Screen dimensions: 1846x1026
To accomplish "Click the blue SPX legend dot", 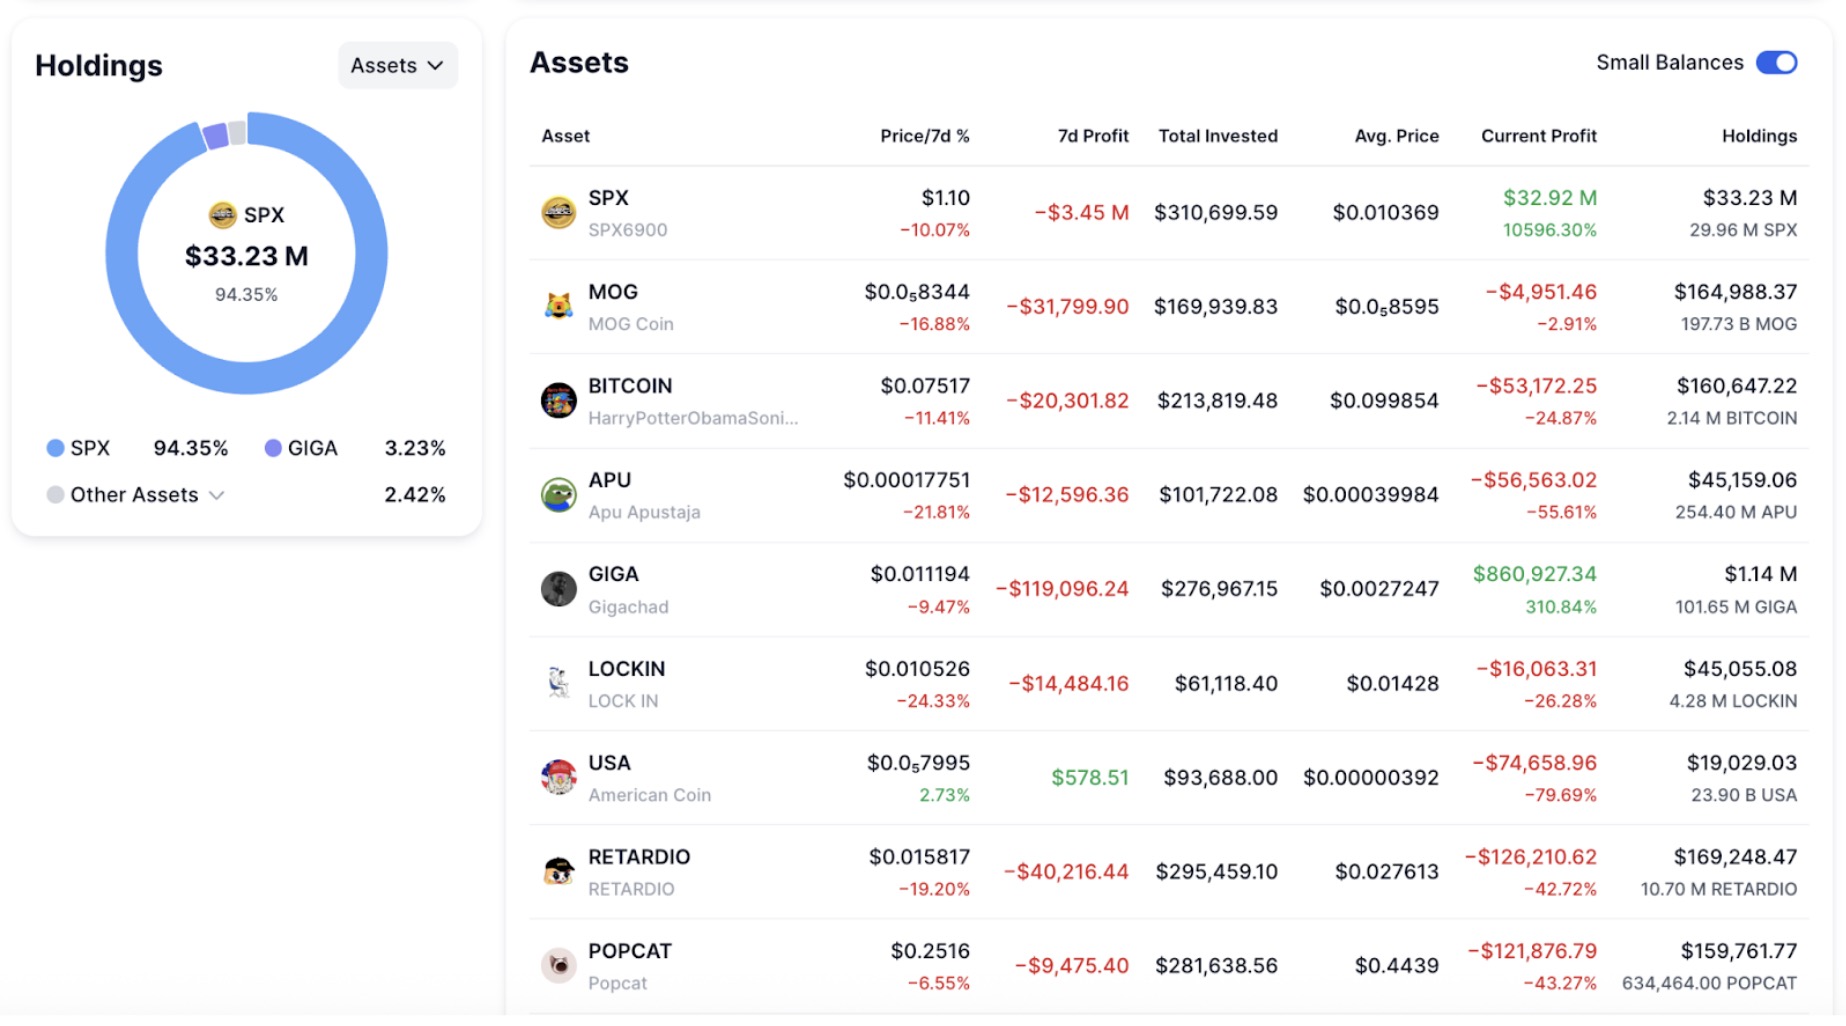I will [55, 448].
